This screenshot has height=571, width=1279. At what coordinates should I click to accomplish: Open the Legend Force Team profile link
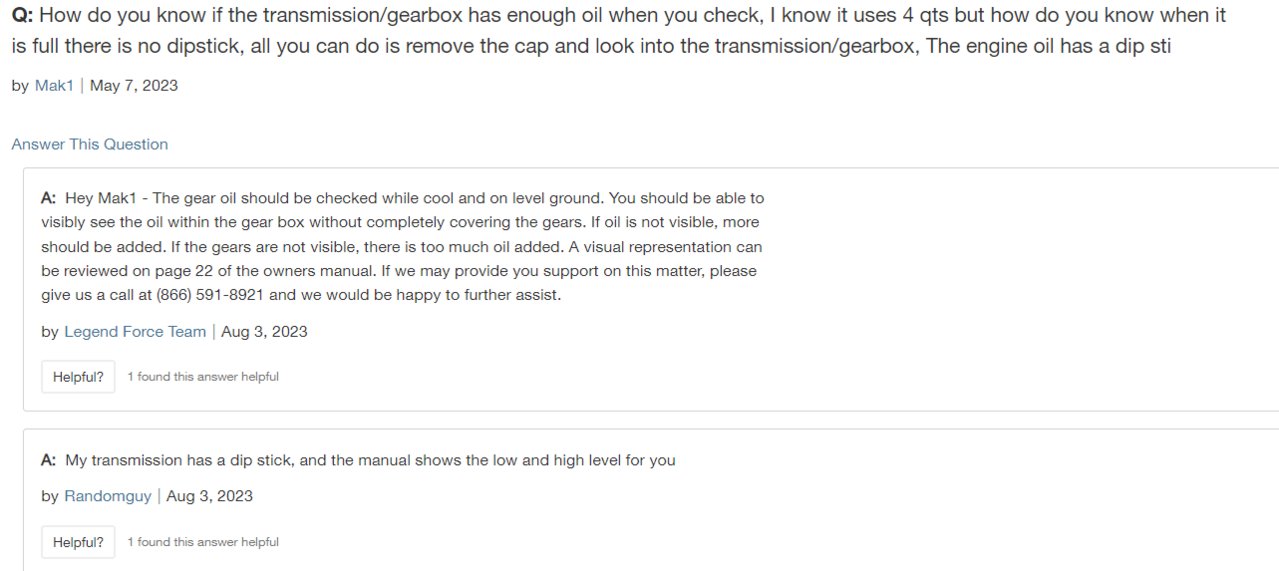[135, 331]
